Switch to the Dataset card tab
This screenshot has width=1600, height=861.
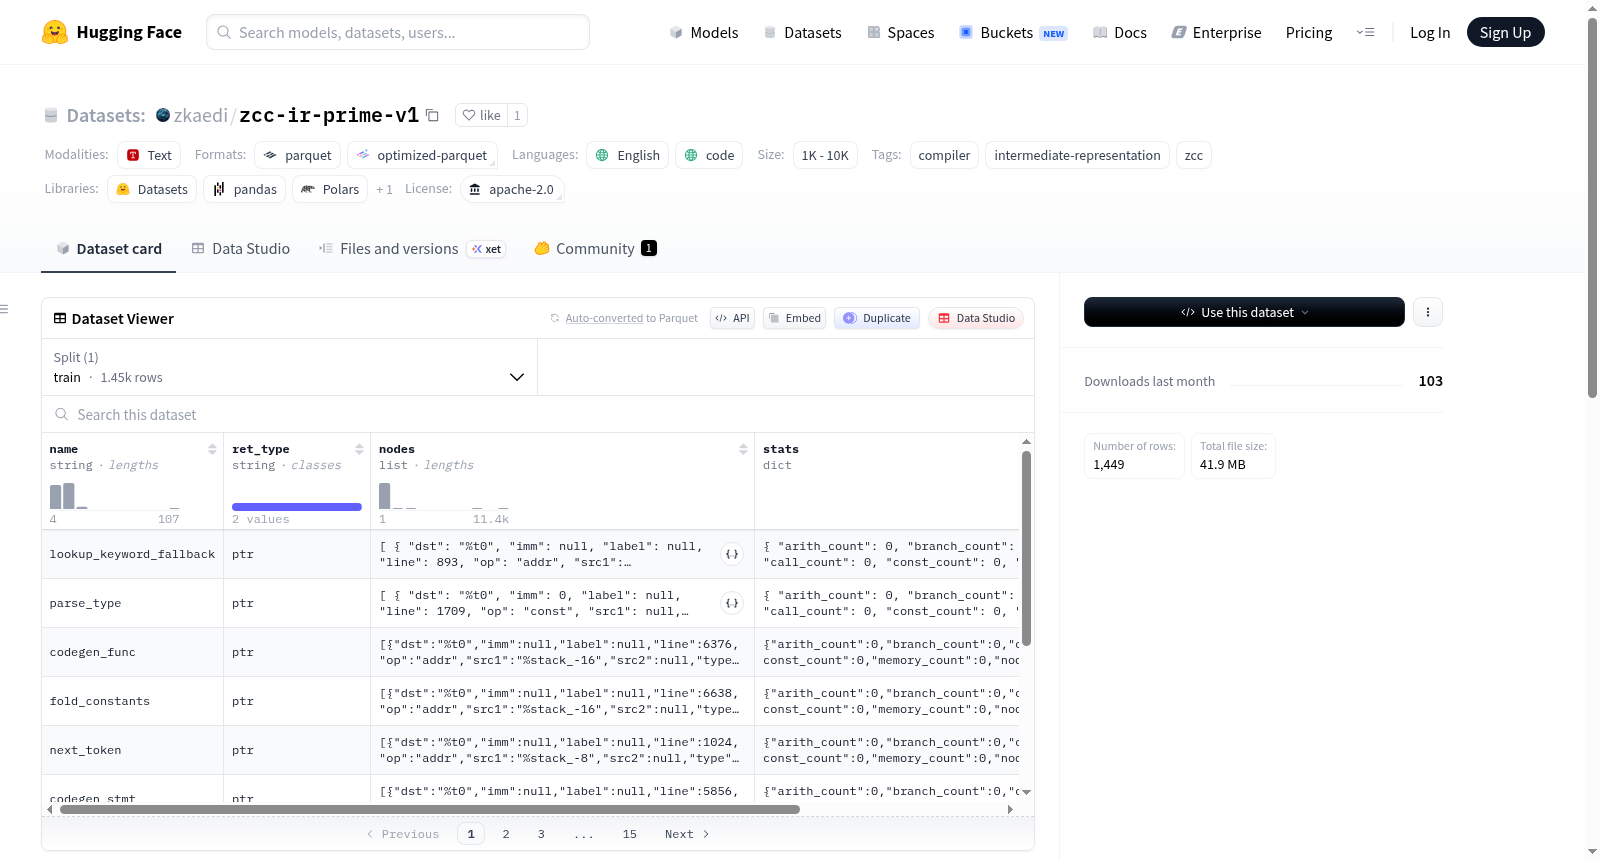click(x=109, y=249)
